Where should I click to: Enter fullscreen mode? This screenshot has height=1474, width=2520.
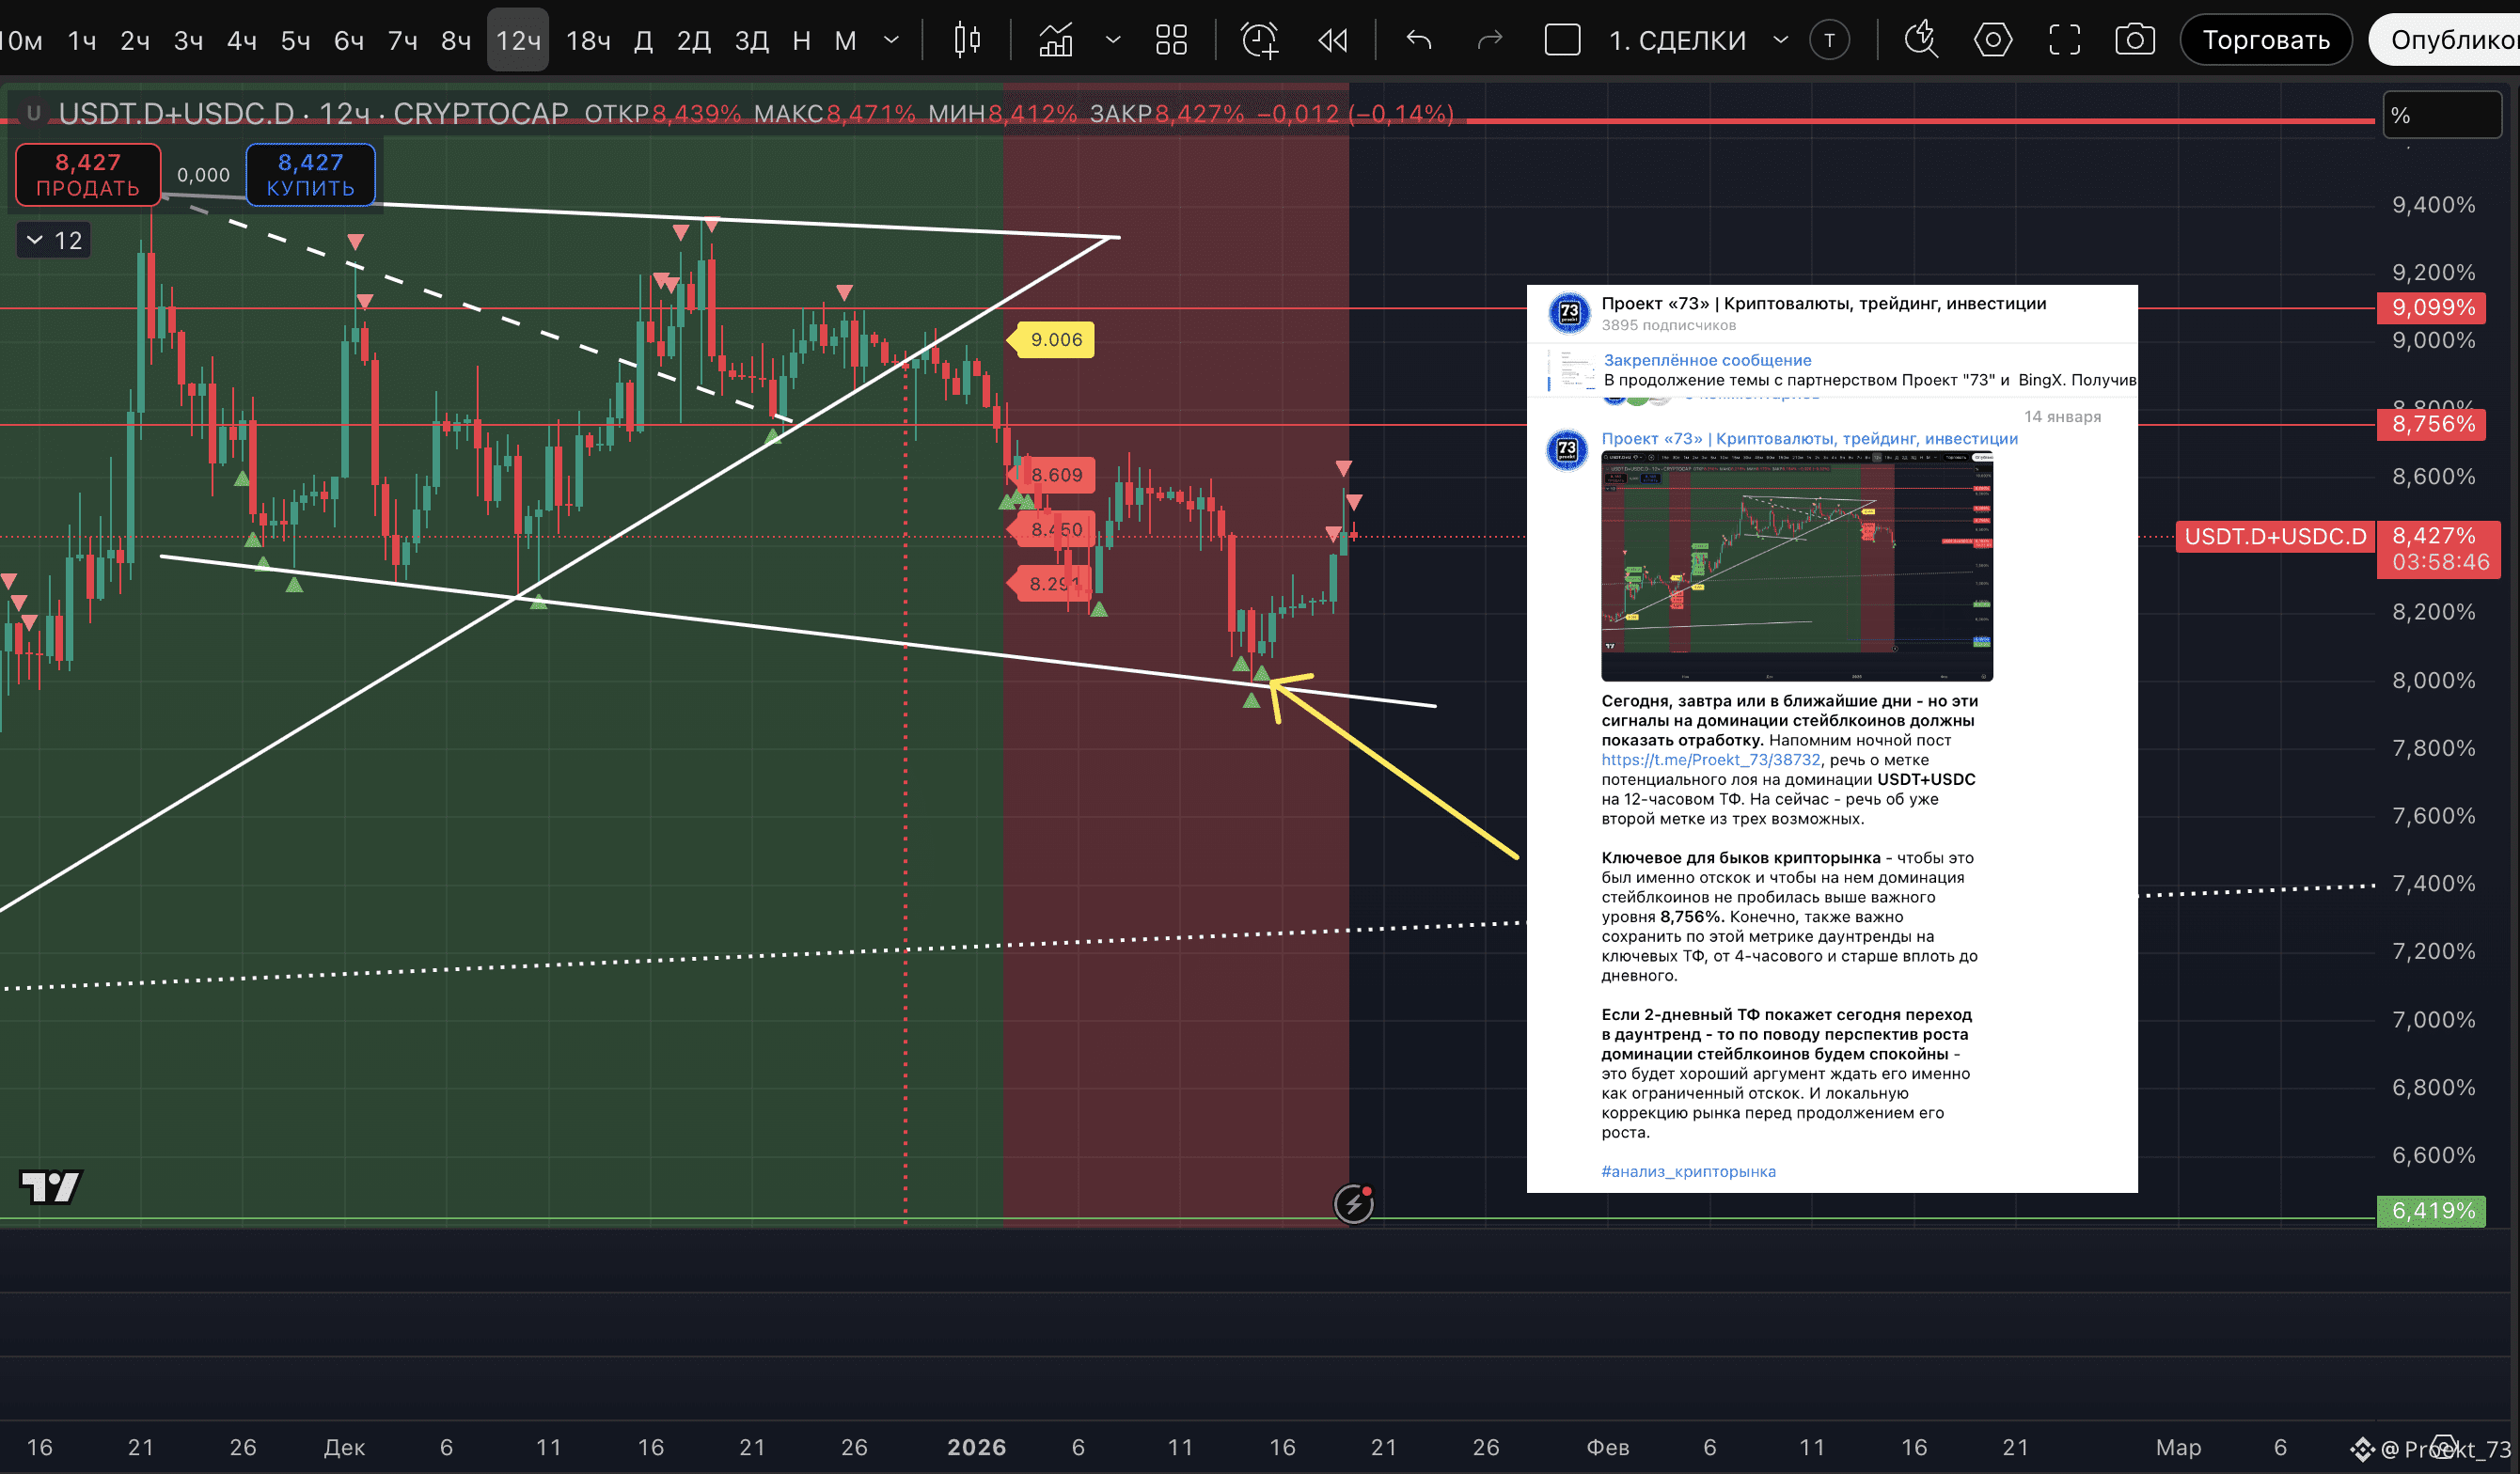[x=2064, y=40]
